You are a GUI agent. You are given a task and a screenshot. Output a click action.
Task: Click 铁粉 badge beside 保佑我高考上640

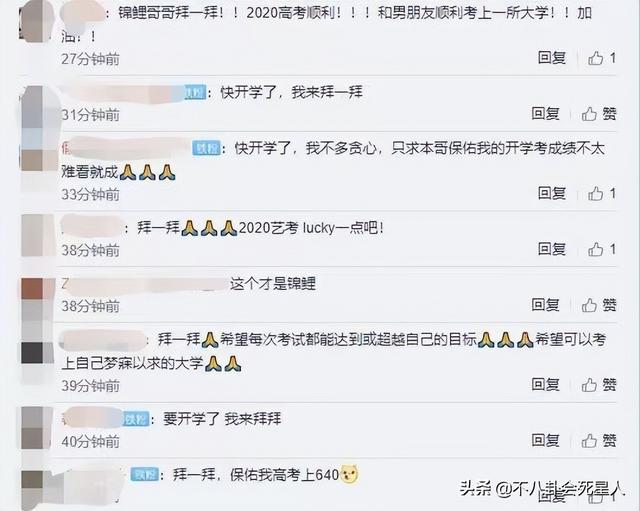(x=144, y=474)
